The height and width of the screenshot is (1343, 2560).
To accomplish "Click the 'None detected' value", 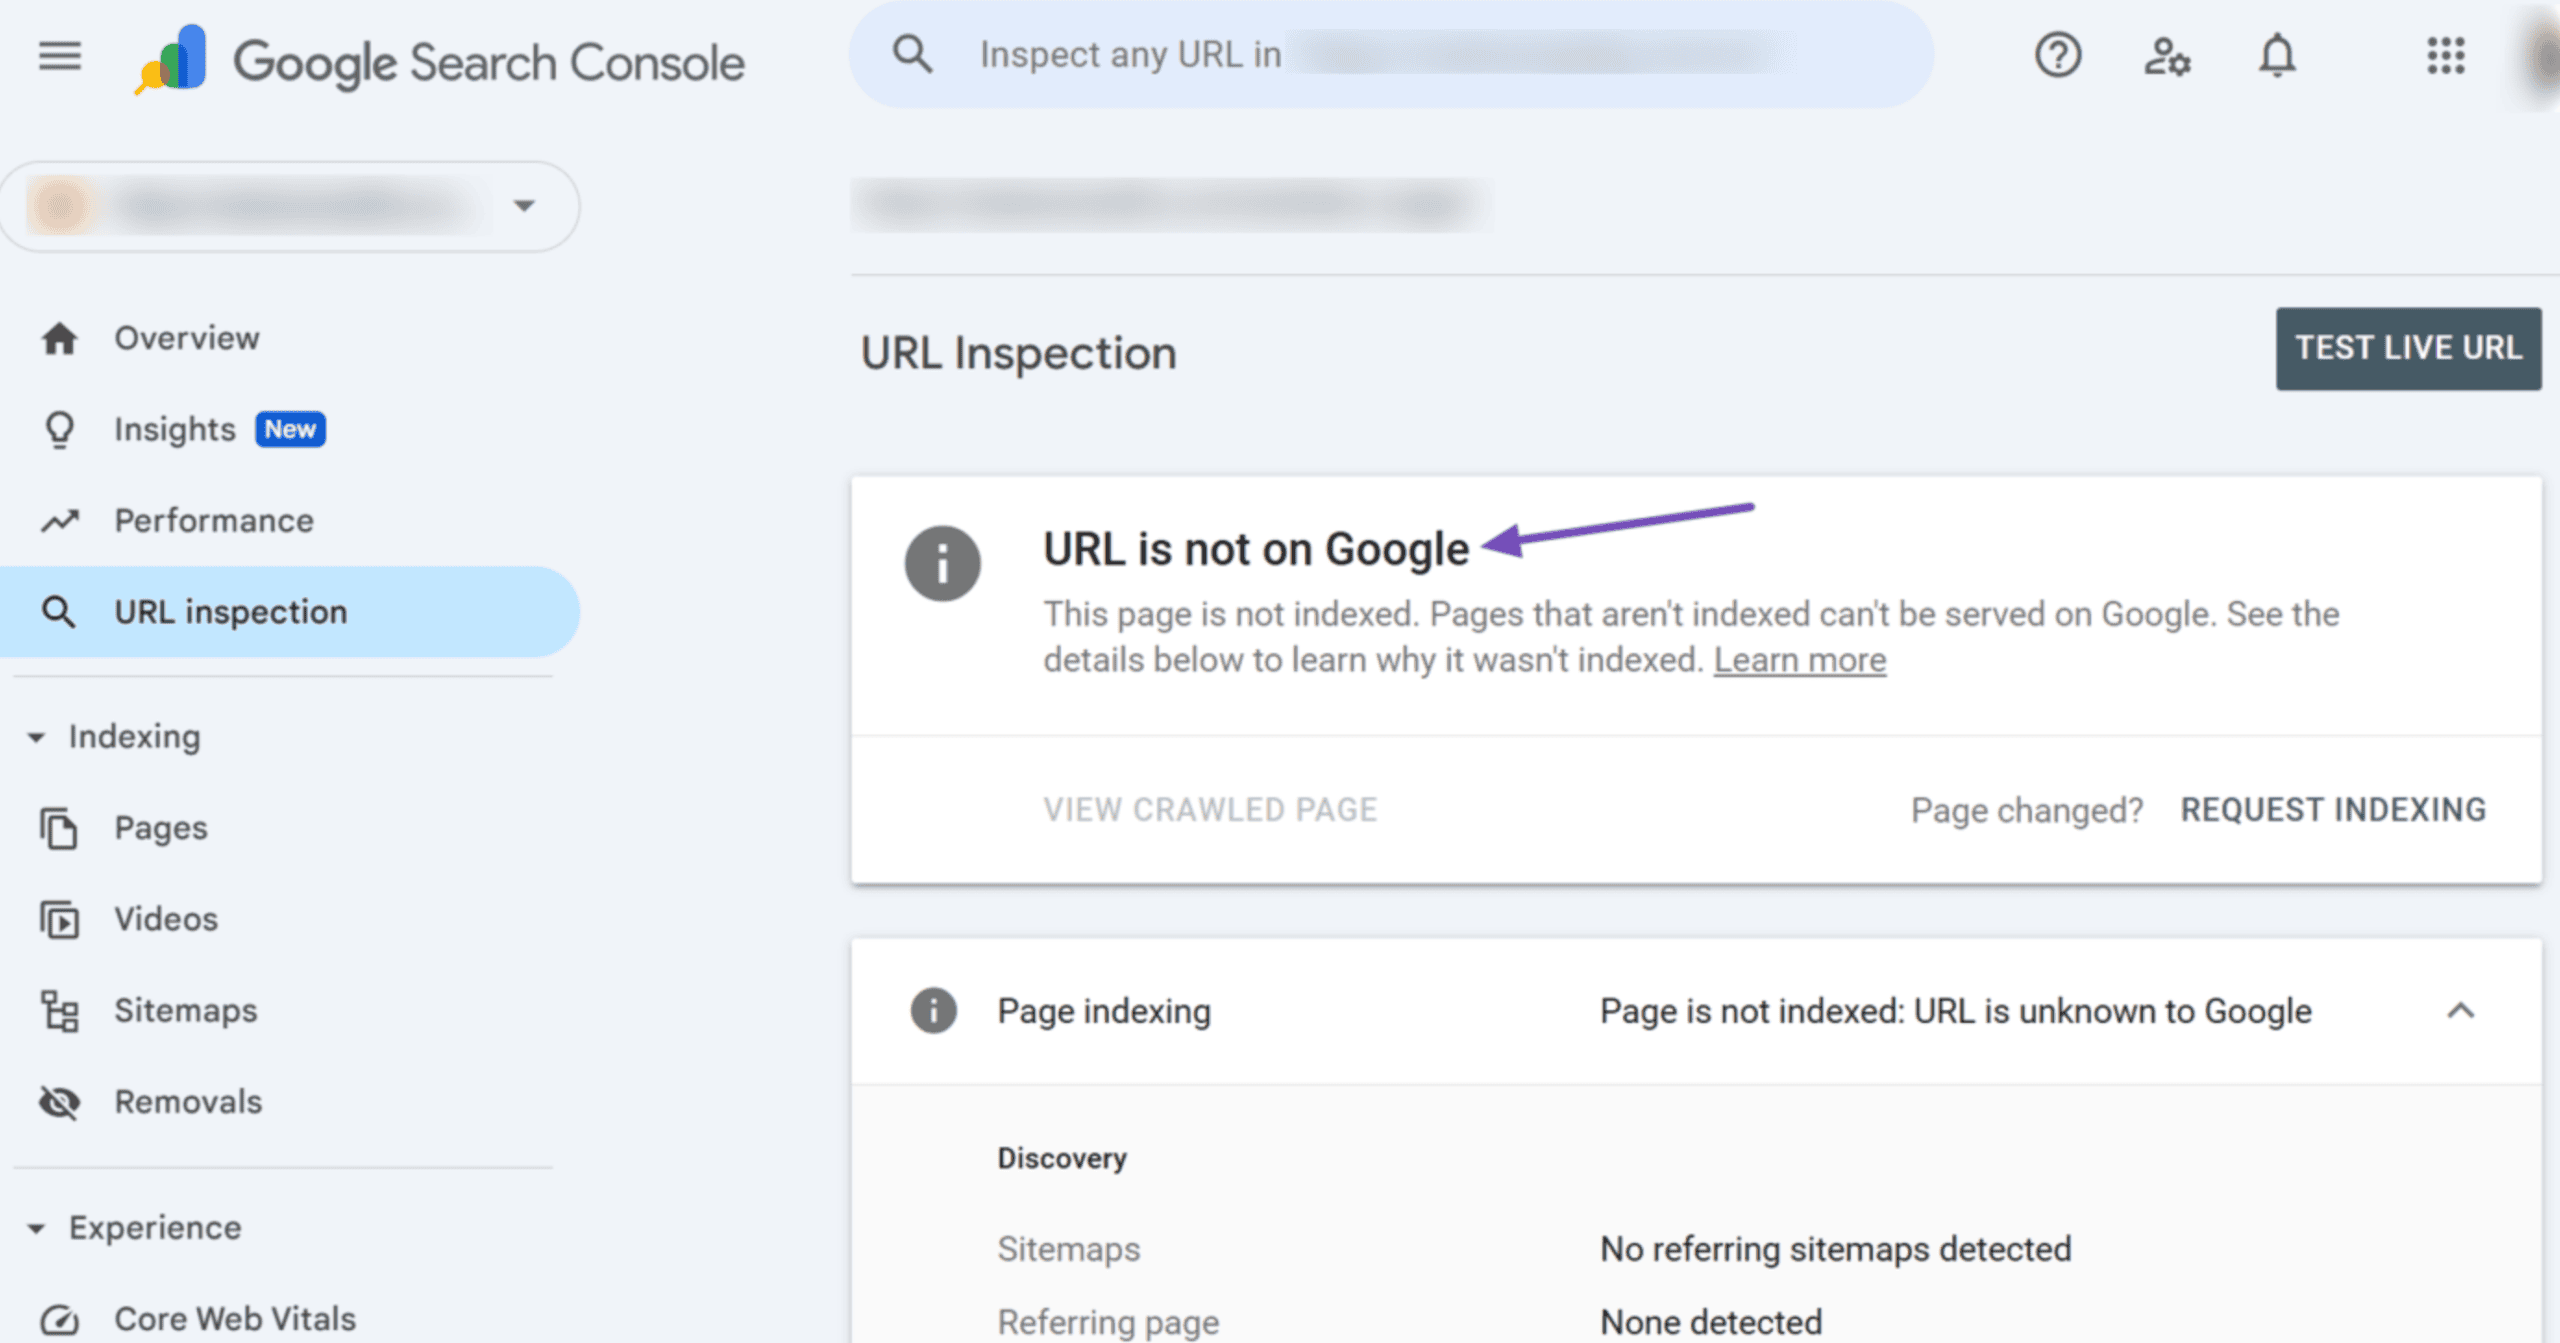I will point(1711,1323).
